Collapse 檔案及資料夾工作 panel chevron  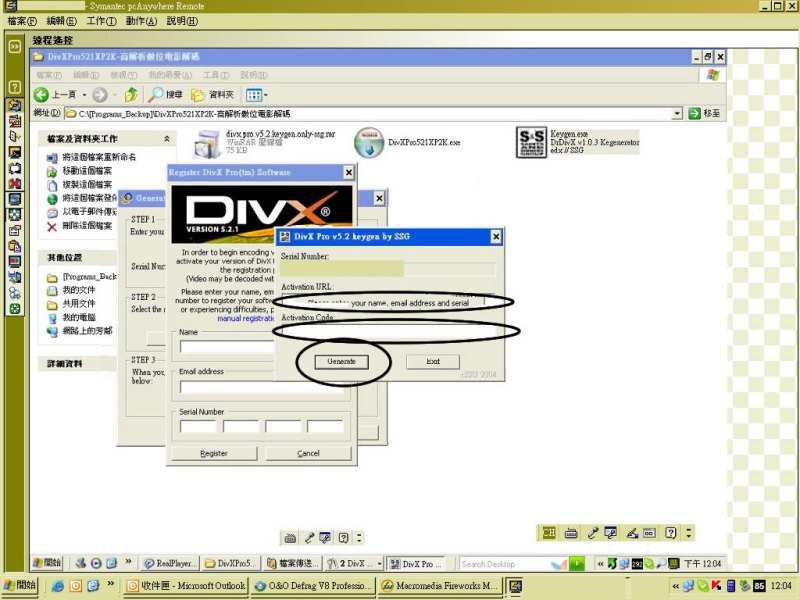pyautogui.click(x=166, y=139)
